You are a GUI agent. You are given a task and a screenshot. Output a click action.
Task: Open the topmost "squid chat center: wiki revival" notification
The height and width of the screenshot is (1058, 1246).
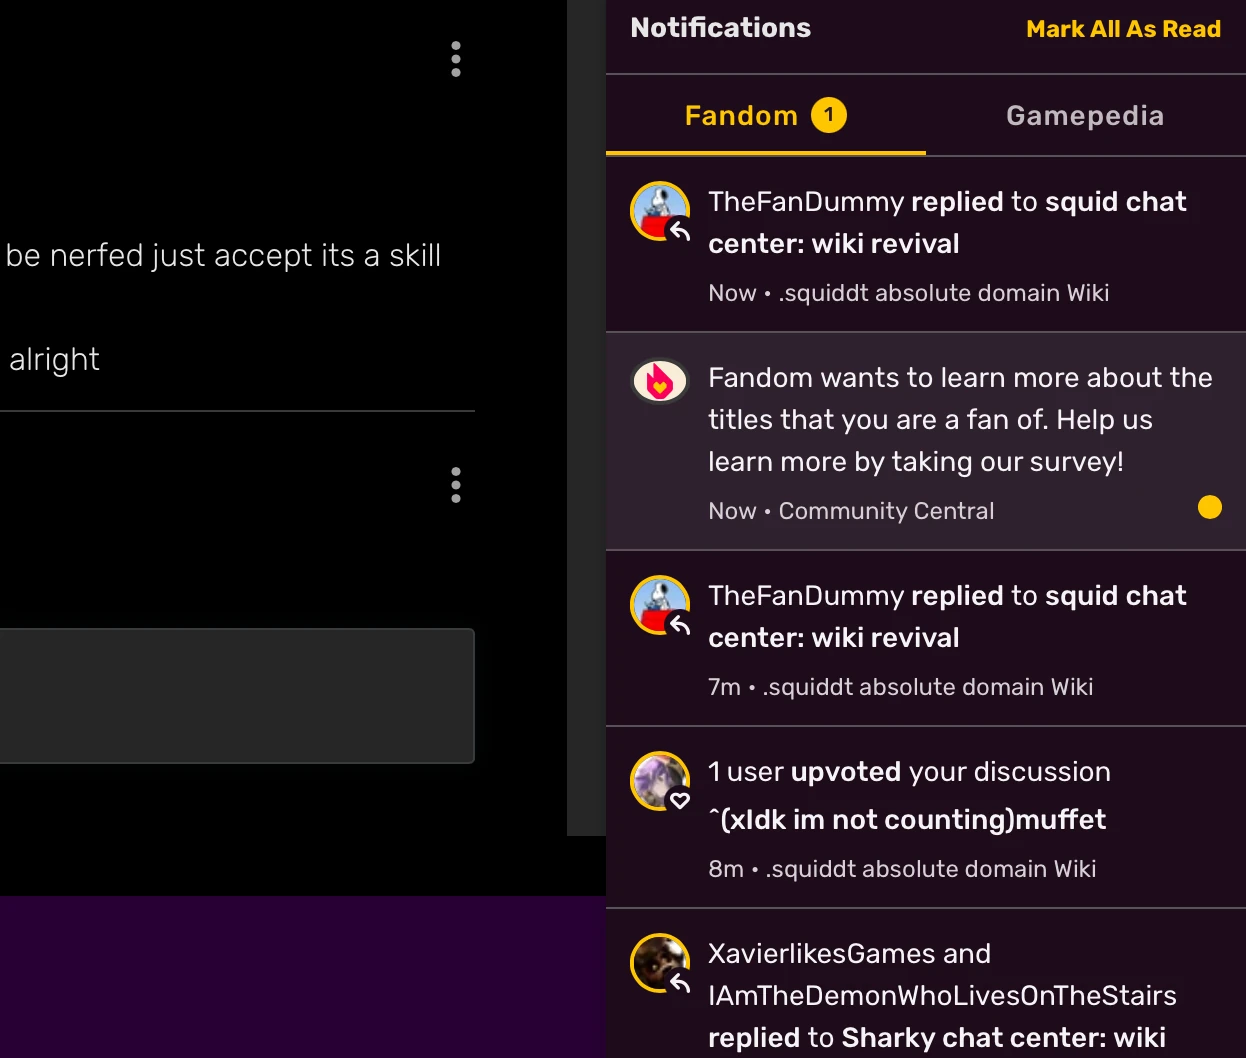pyautogui.click(x=946, y=223)
